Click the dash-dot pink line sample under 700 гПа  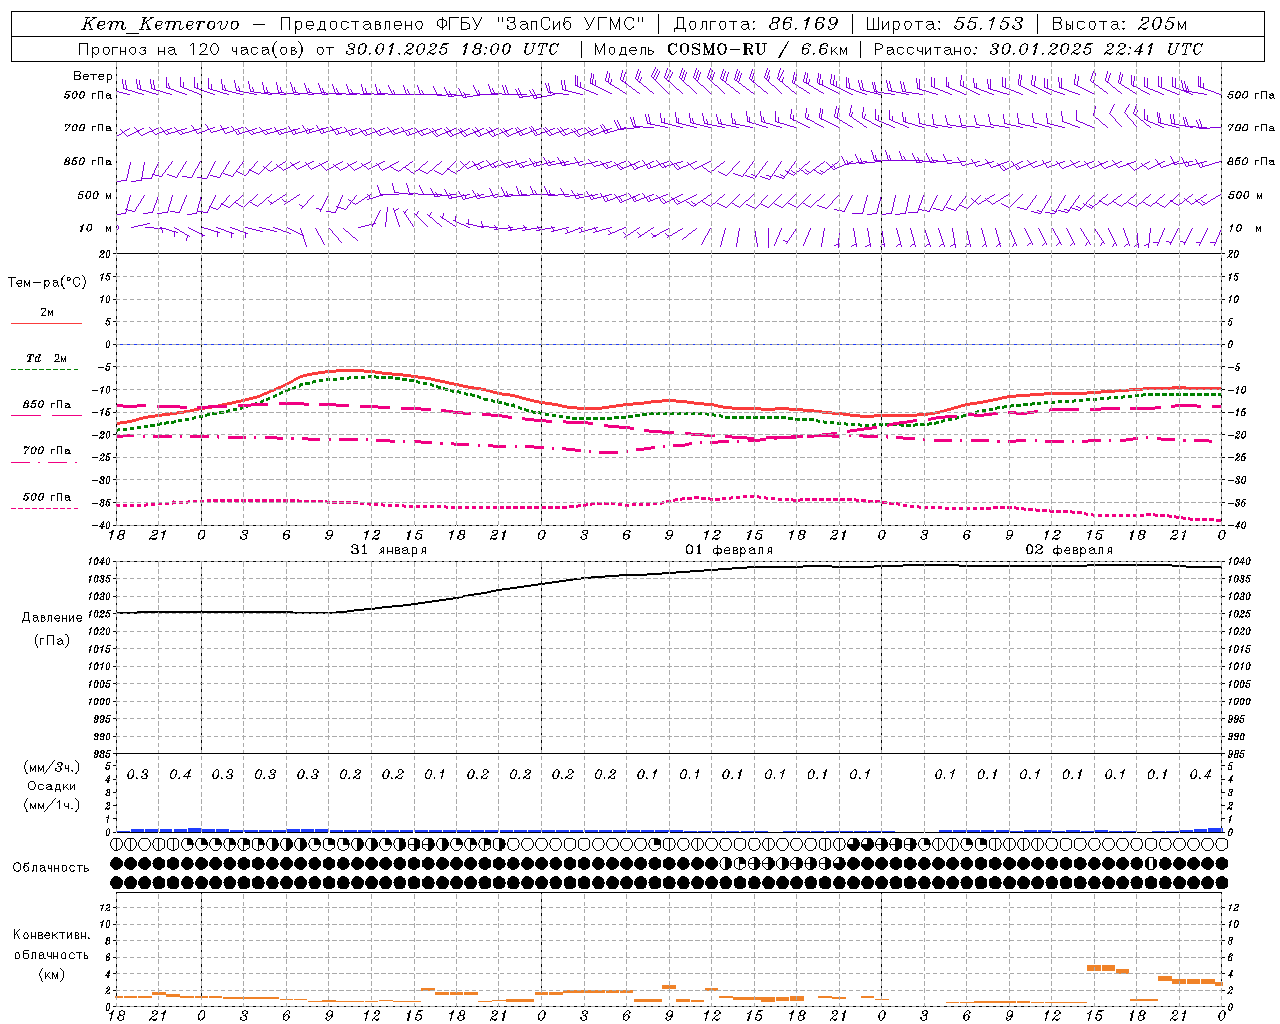[x=46, y=462]
